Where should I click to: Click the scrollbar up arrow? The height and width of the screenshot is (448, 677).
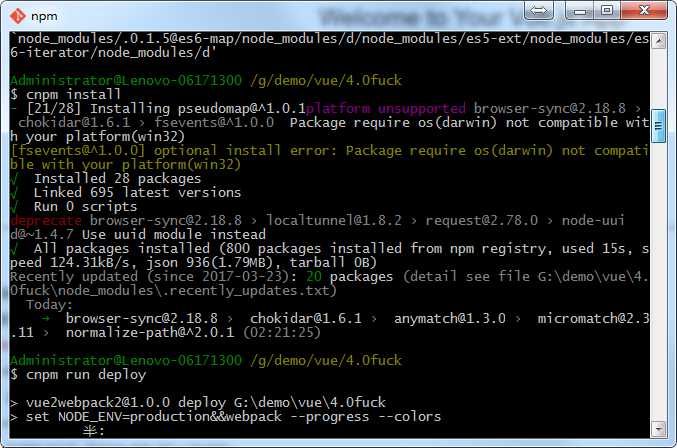click(x=658, y=41)
